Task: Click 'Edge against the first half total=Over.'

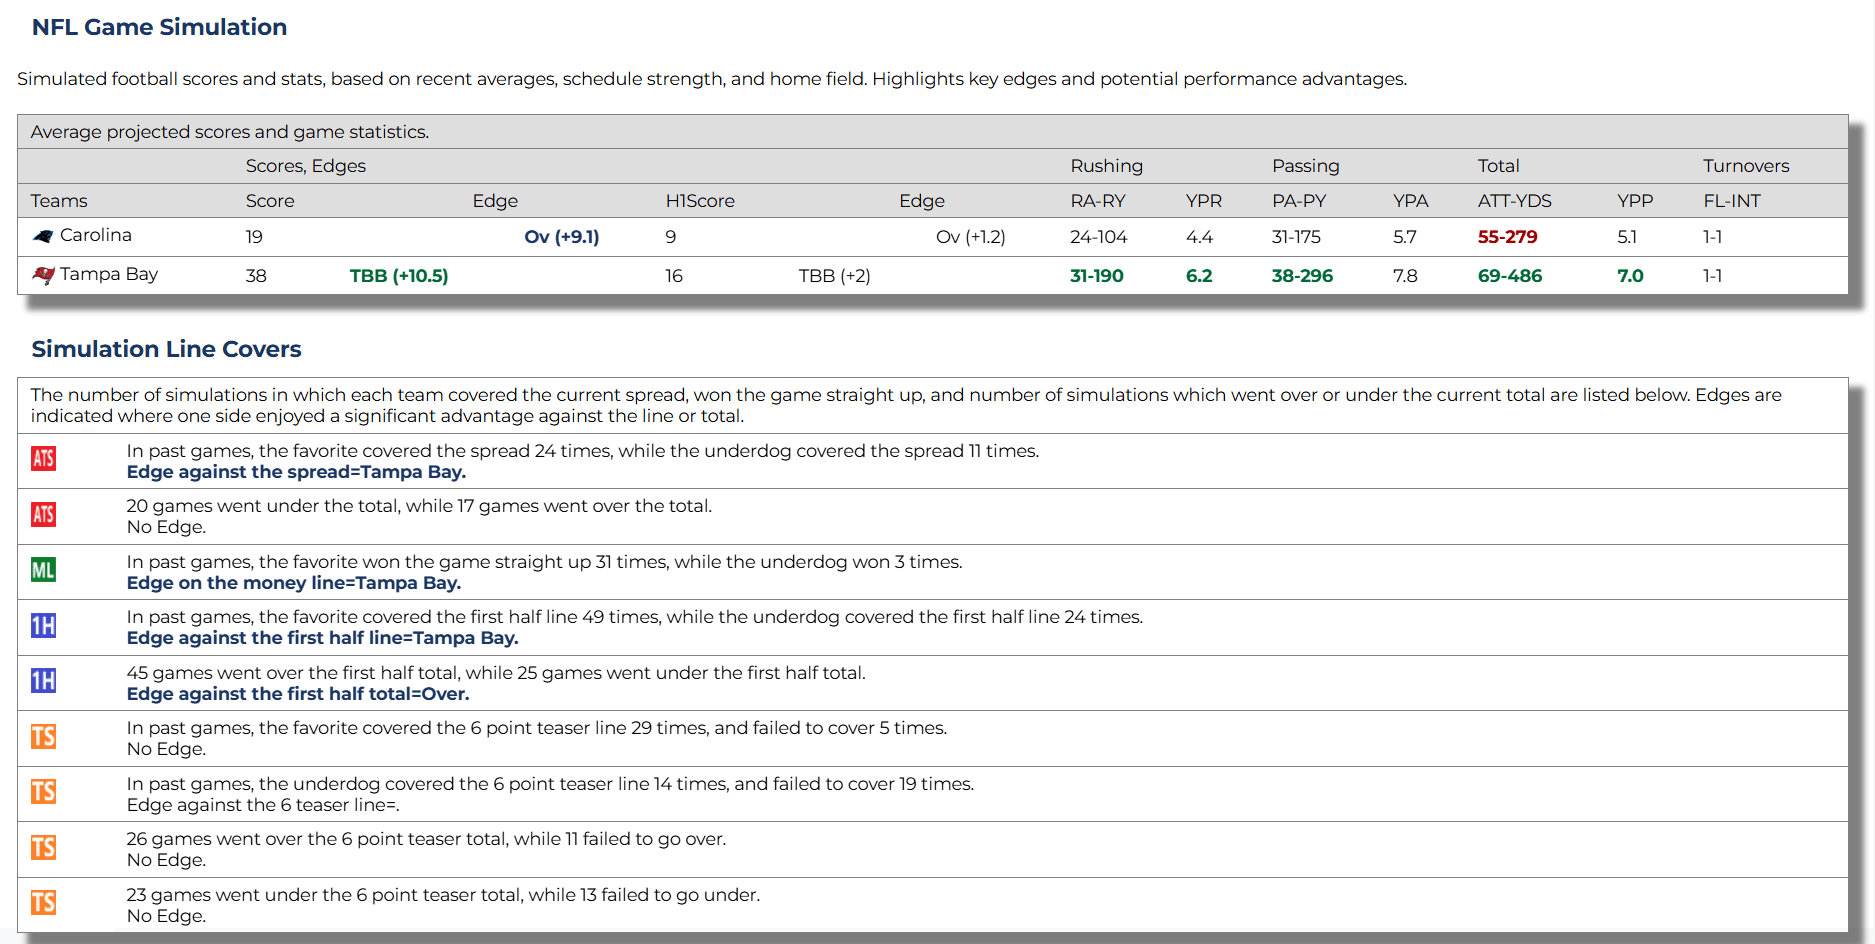Action: (297, 694)
